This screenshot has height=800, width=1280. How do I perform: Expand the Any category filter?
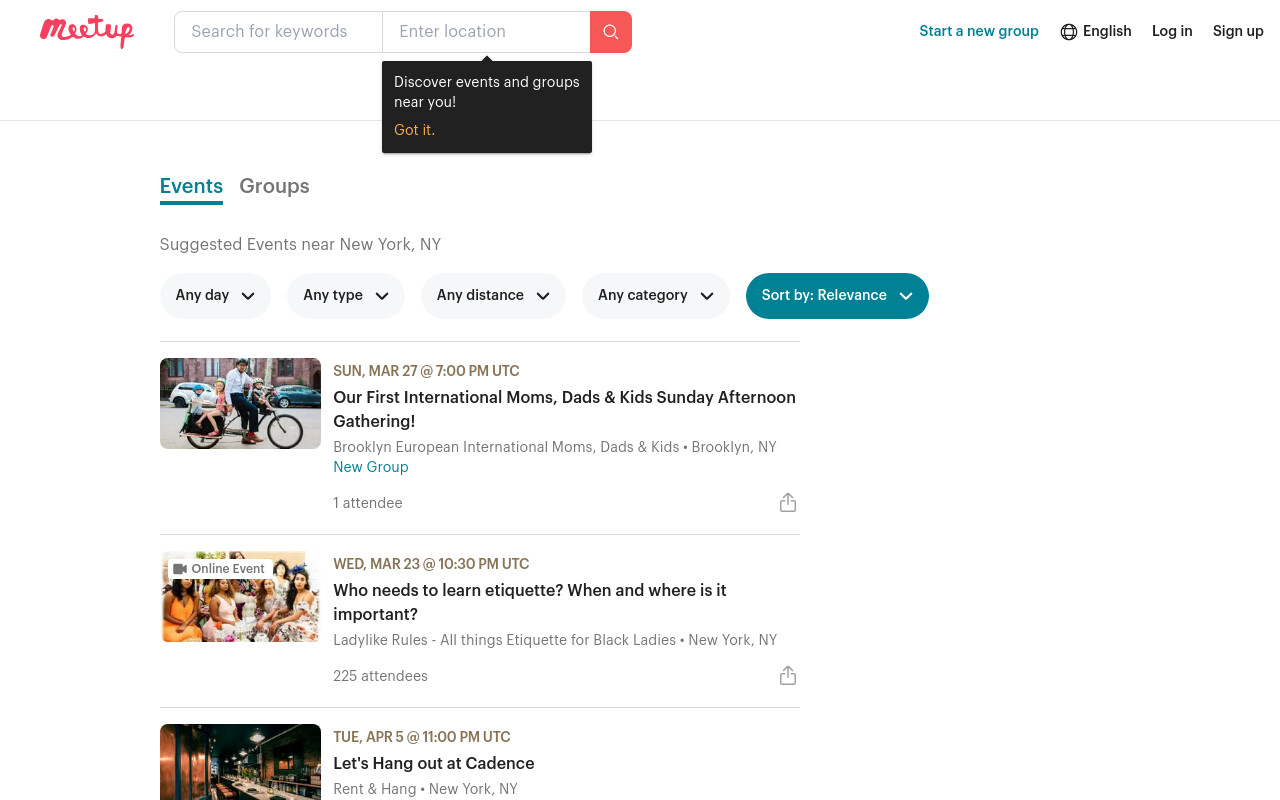point(656,296)
